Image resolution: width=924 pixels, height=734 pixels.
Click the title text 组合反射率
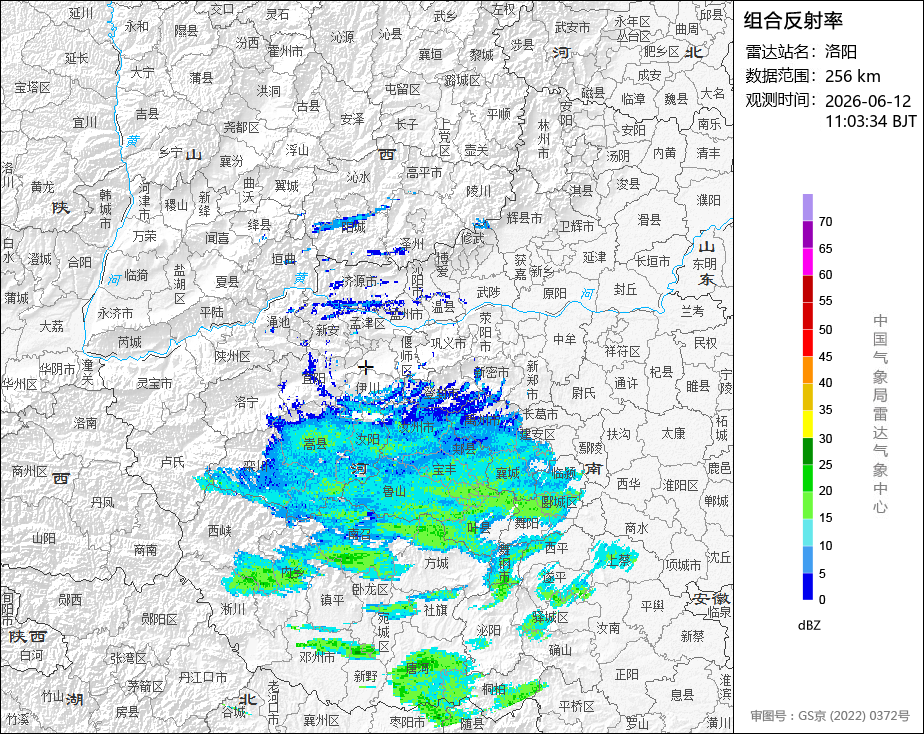tap(793, 21)
